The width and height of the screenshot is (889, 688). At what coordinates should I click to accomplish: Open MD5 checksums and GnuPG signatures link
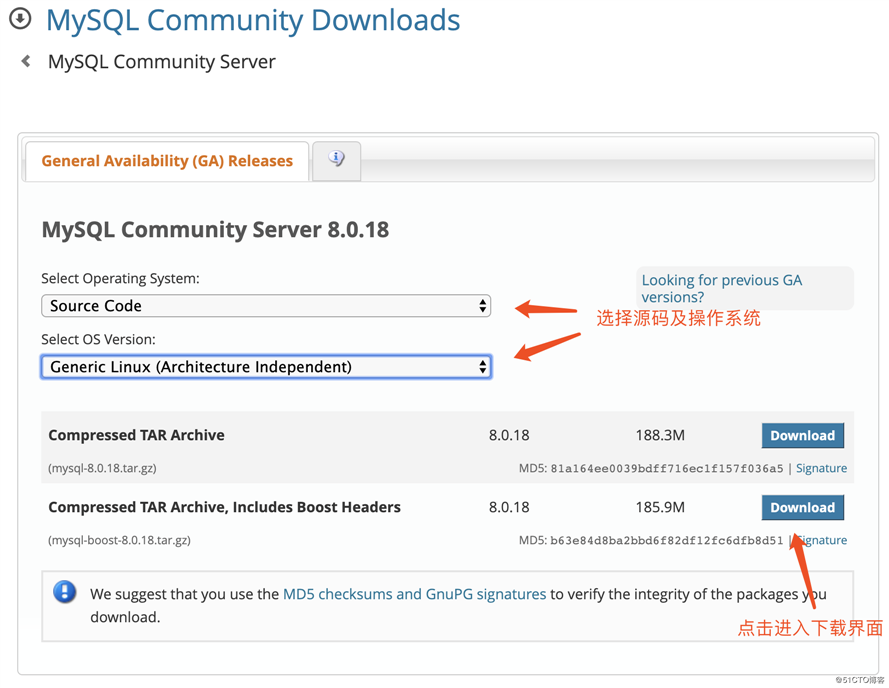414,594
